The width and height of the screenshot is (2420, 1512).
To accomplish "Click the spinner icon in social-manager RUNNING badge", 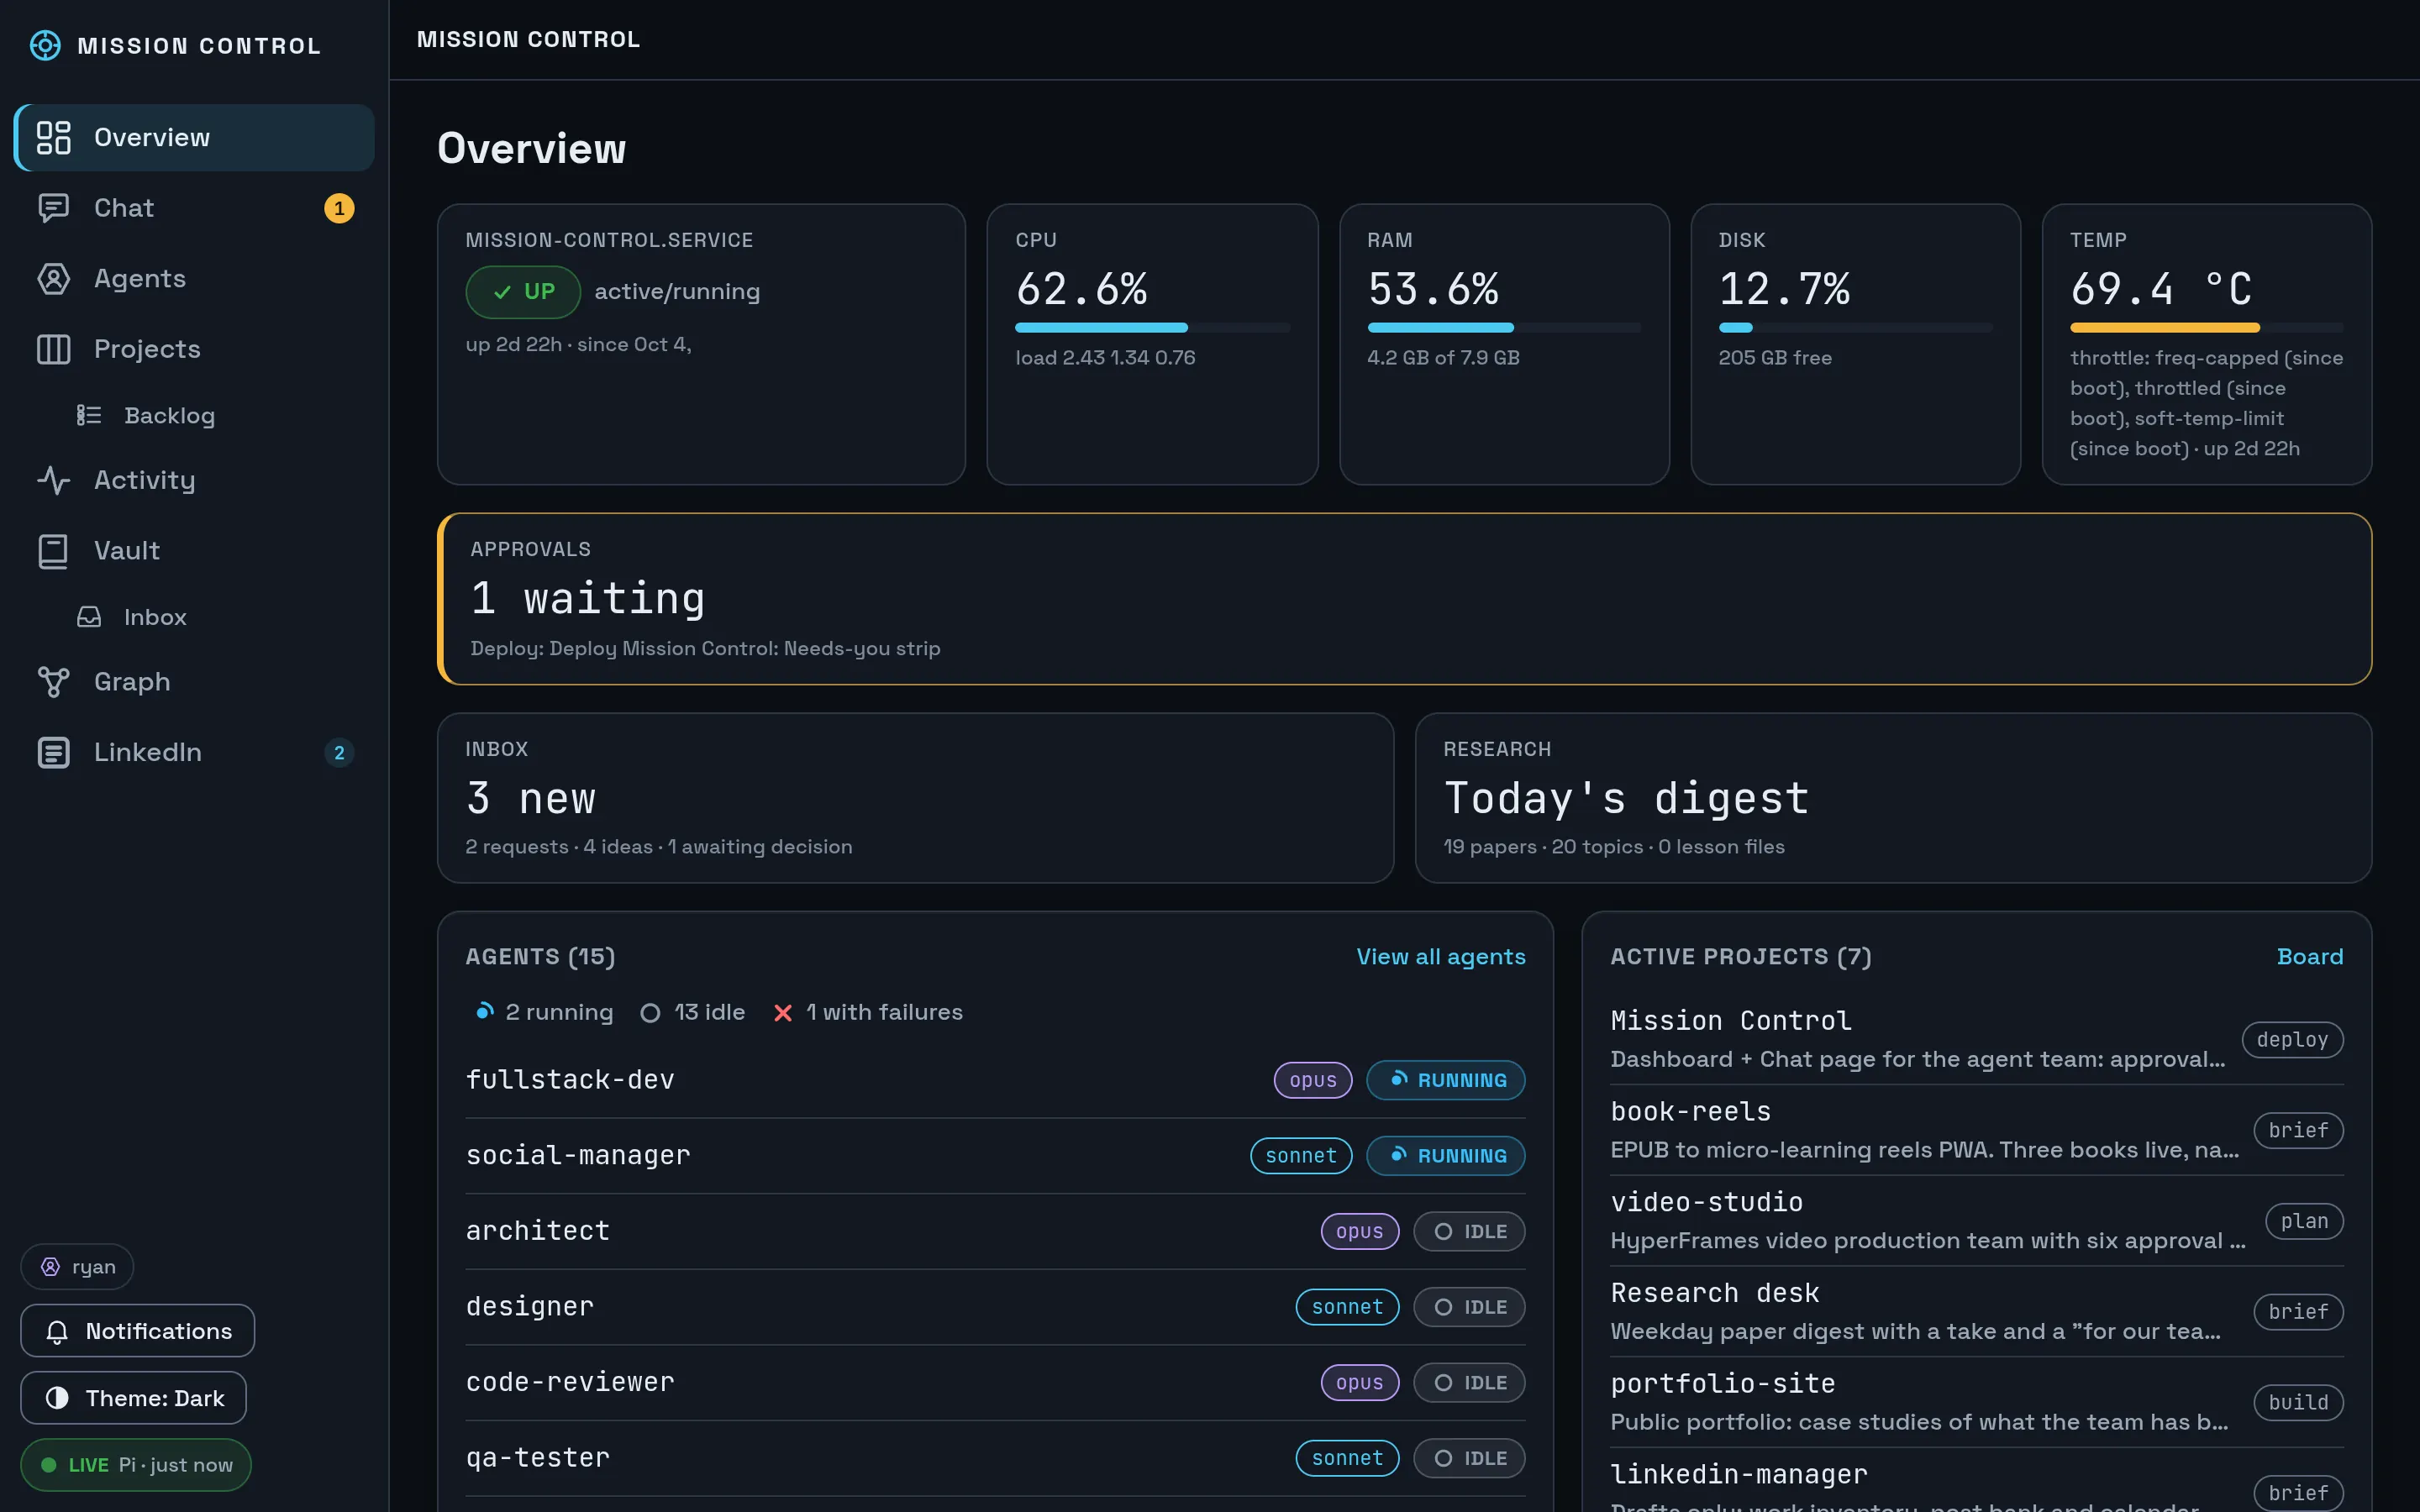I will click(x=1399, y=1155).
